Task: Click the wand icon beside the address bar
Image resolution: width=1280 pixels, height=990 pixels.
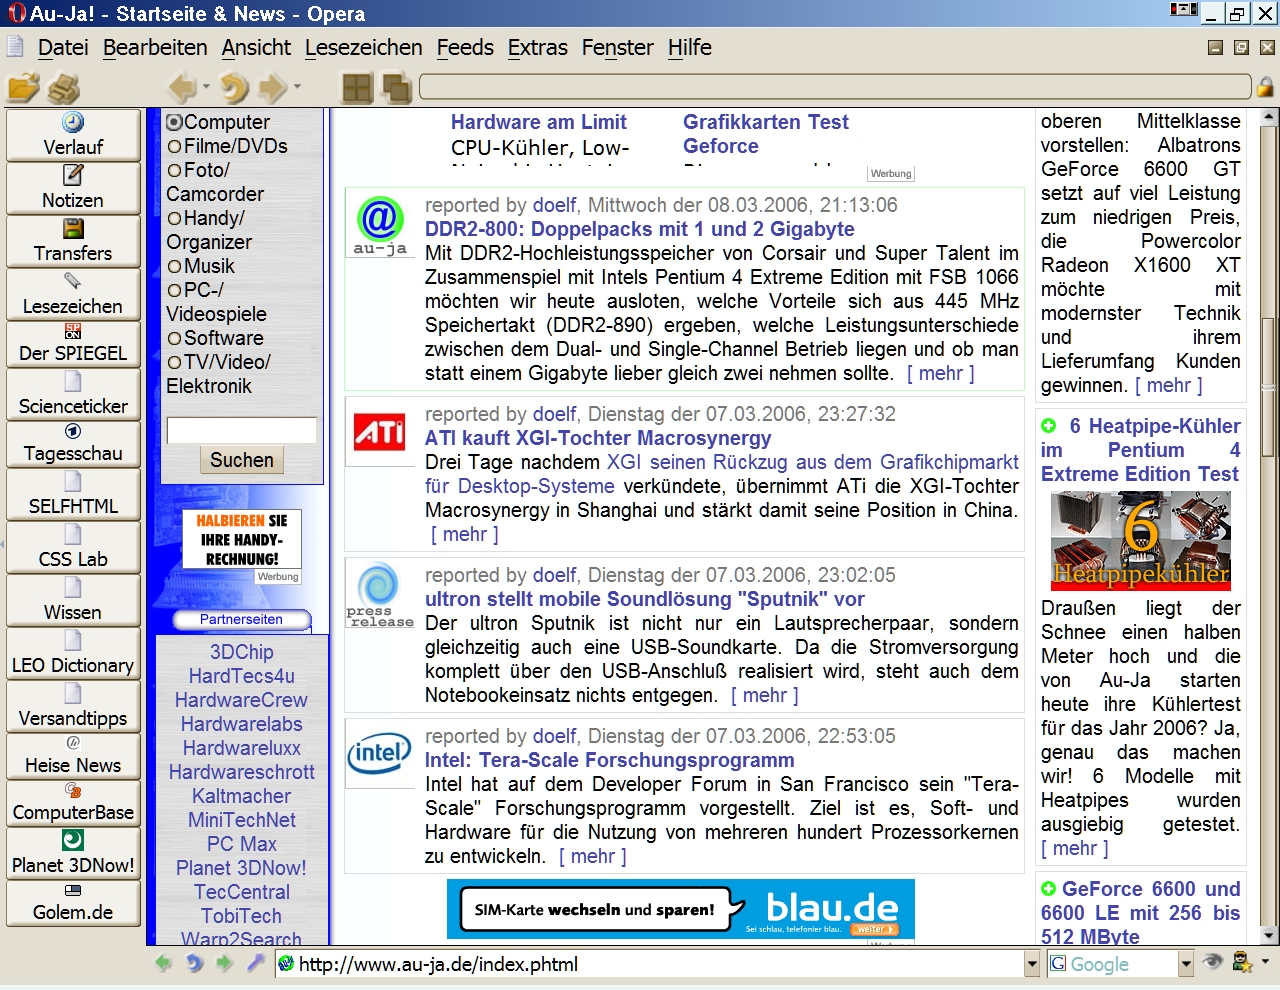Action: click(256, 964)
